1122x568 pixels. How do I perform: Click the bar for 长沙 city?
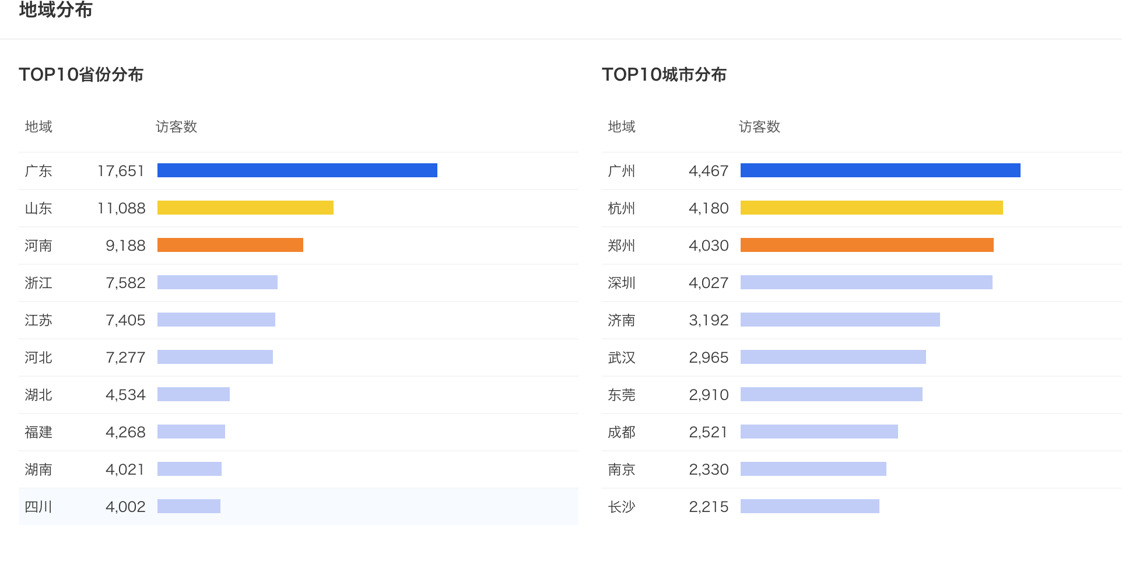(x=810, y=506)
